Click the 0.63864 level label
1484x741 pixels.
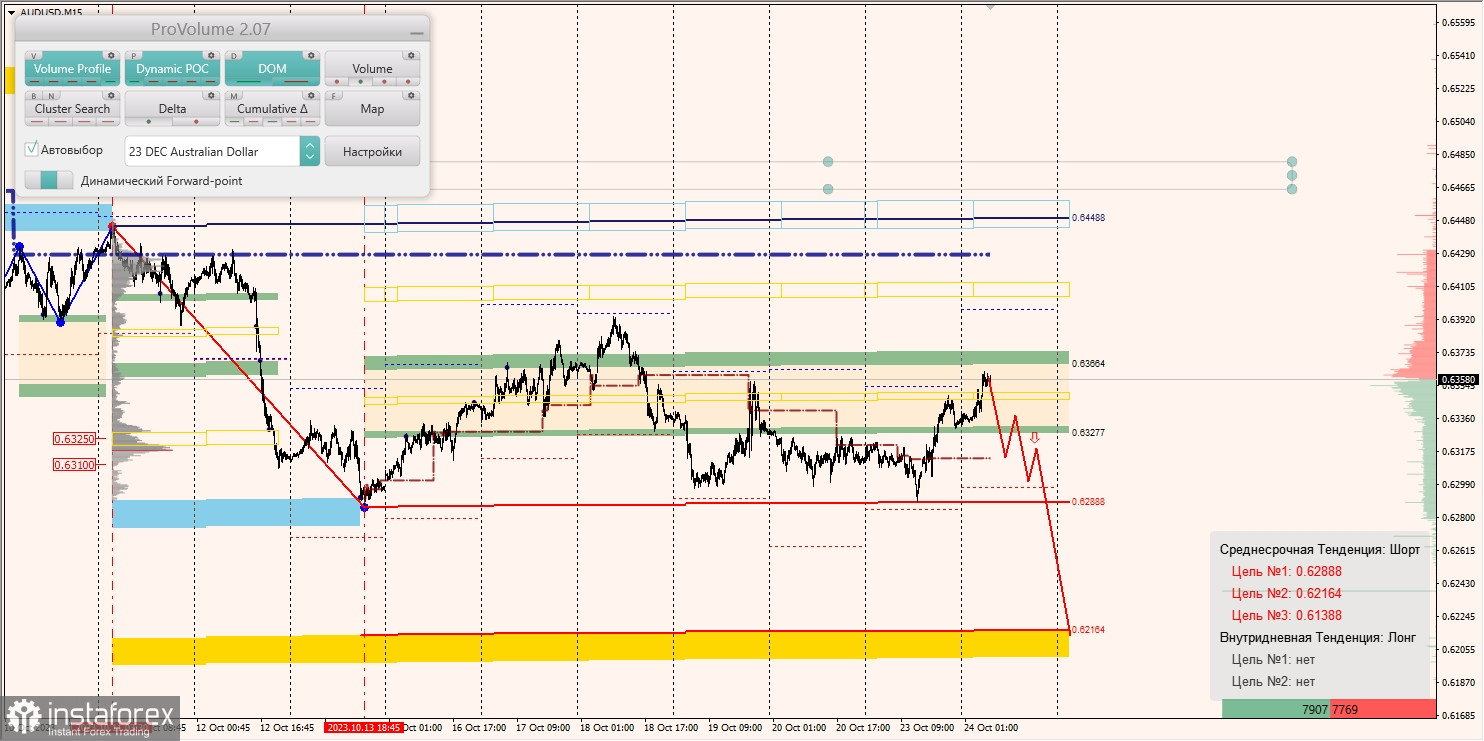(x=1088, y=364)
